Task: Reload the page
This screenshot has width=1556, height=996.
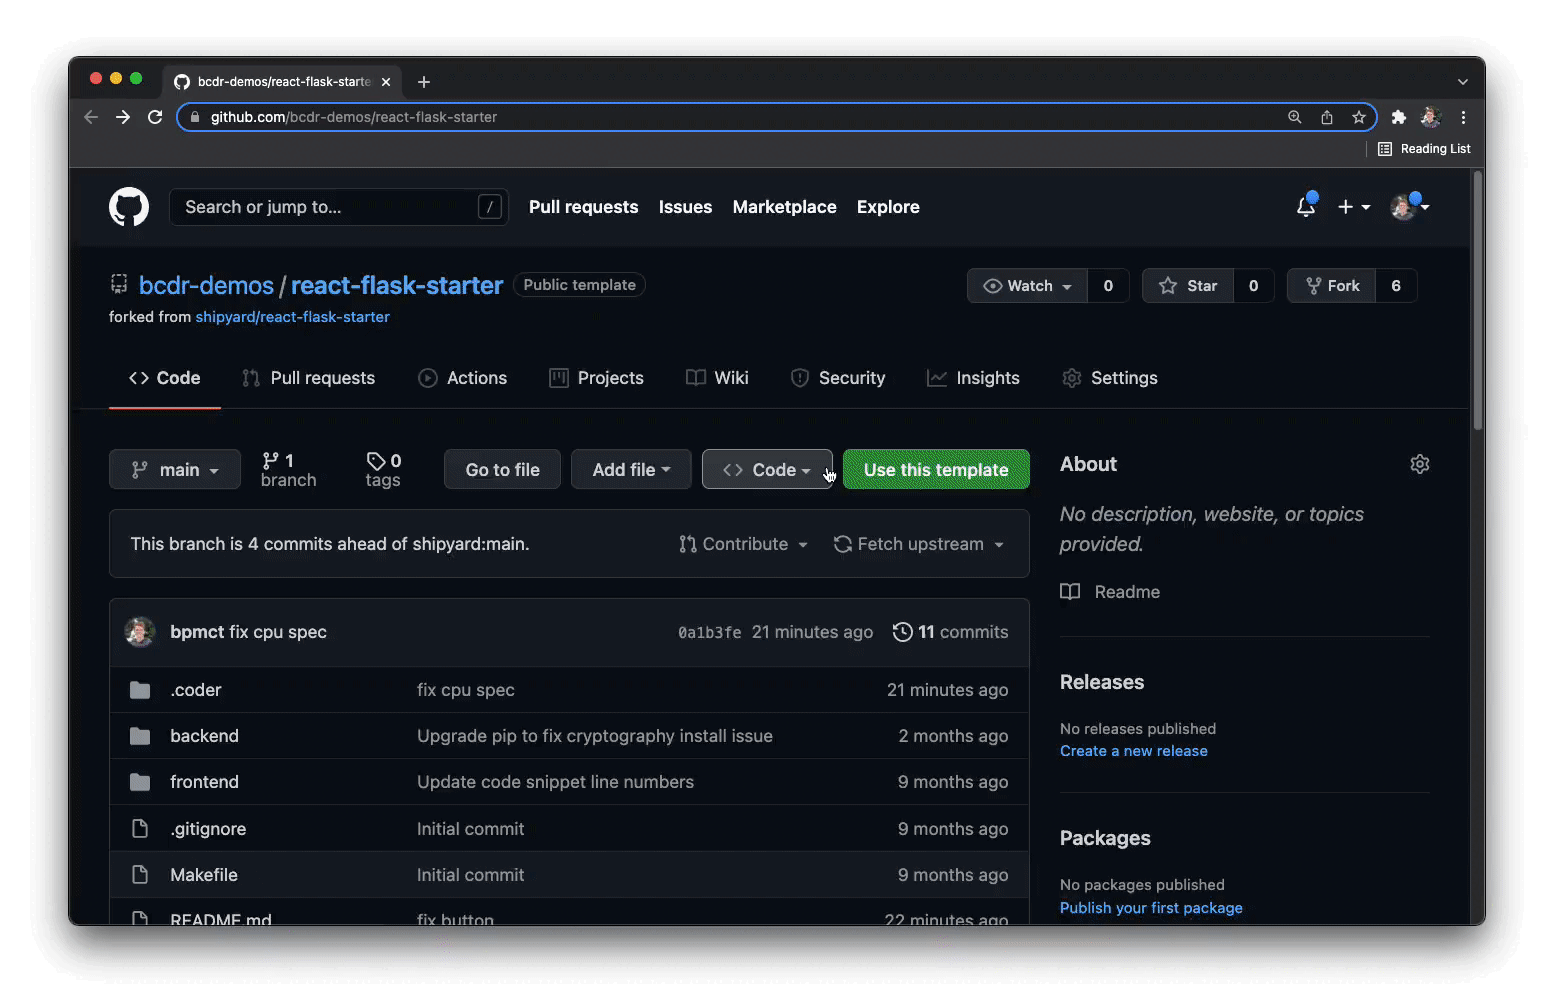Action: [155, 117]
